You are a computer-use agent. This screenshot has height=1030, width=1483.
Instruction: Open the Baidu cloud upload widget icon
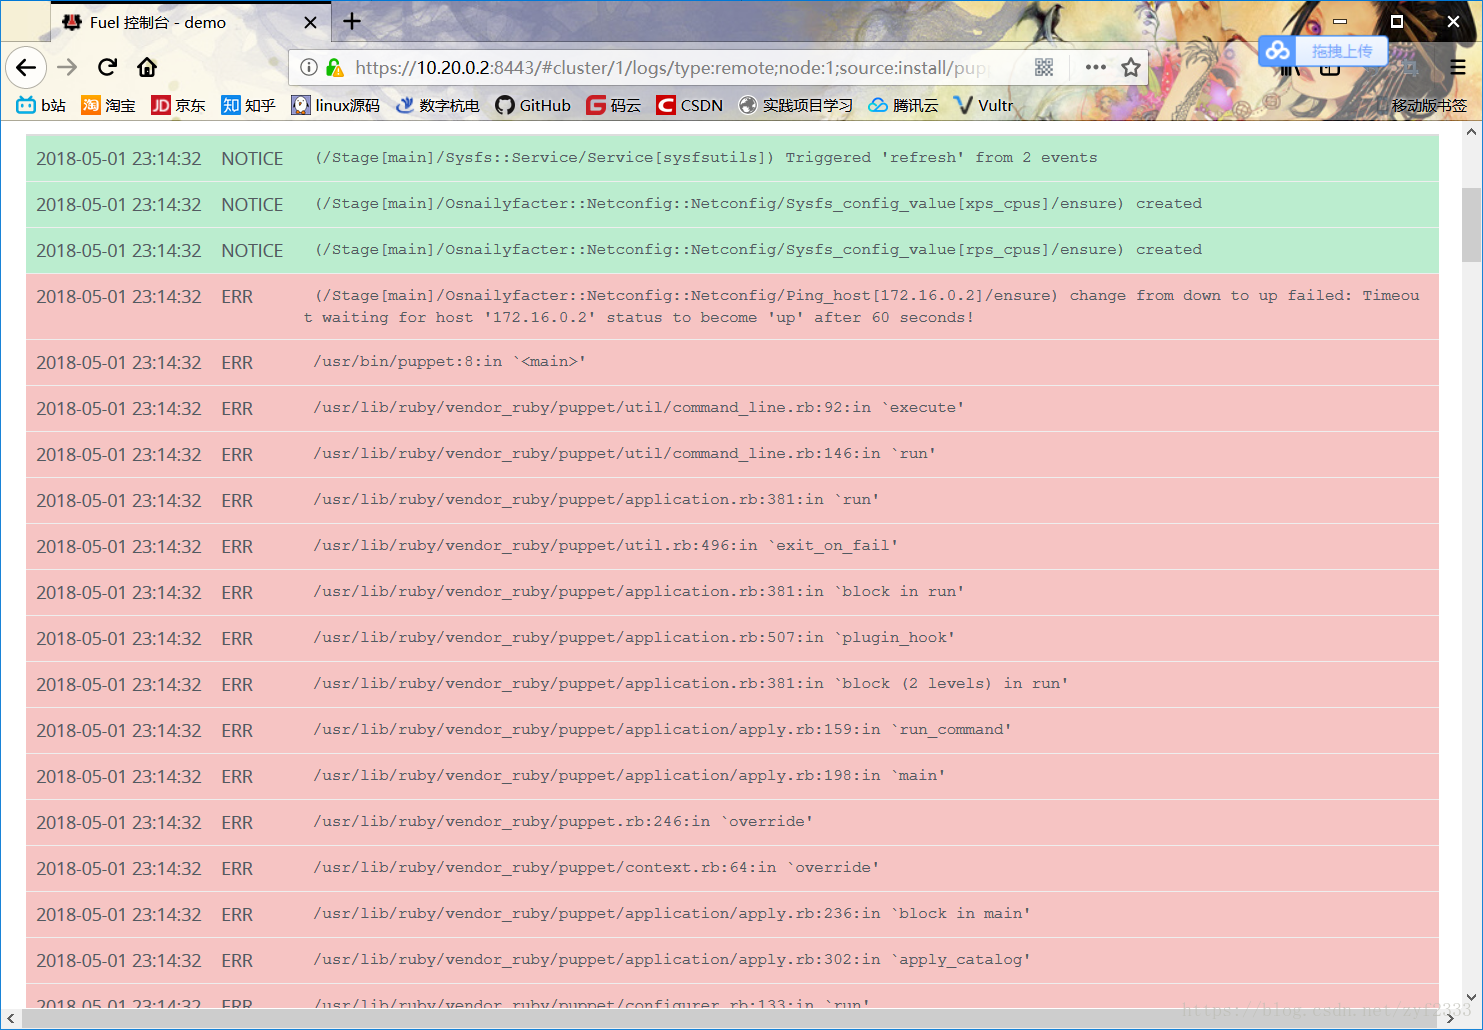tap(1277, 51)
